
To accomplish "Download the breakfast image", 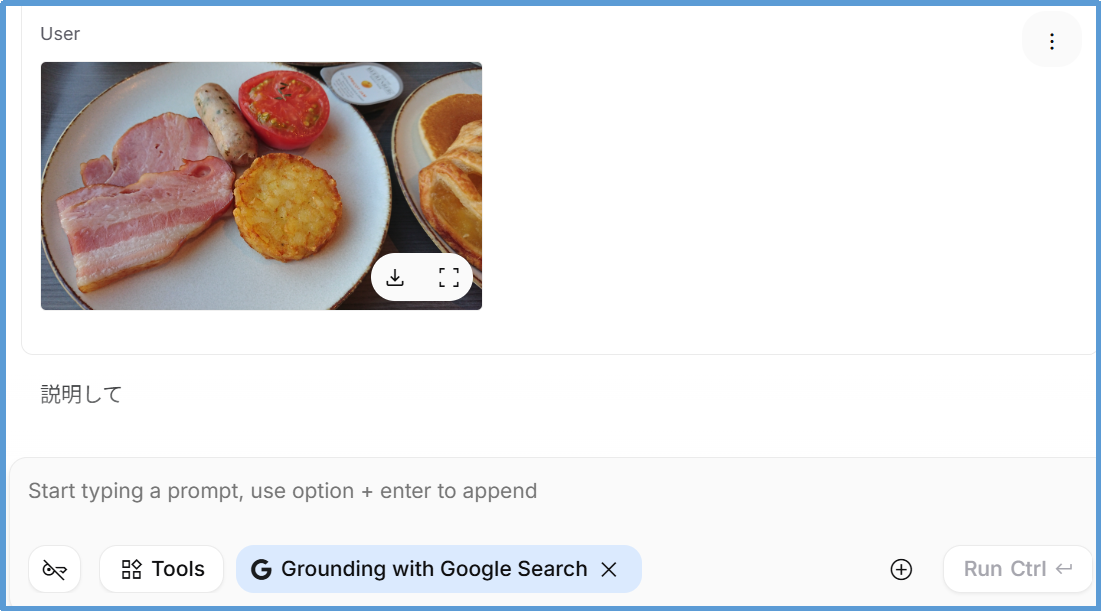I will coord(395,278).
